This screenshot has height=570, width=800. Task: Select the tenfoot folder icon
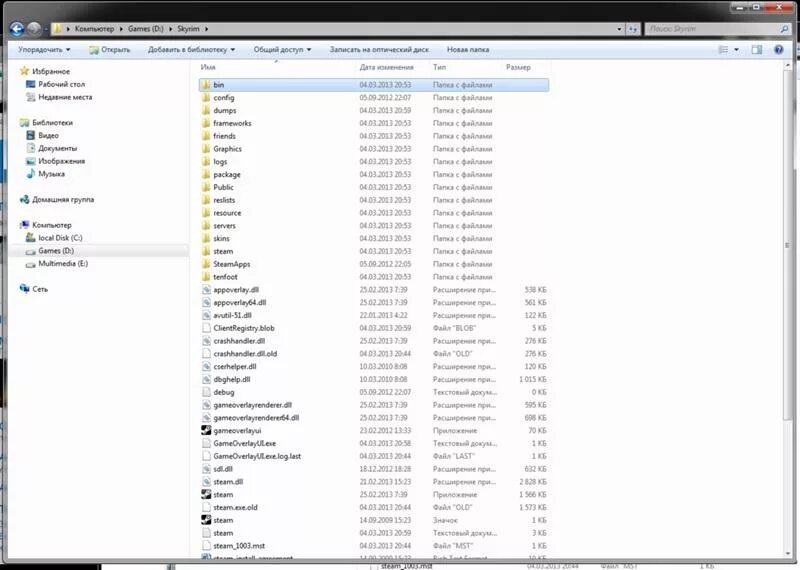point(206,277)
